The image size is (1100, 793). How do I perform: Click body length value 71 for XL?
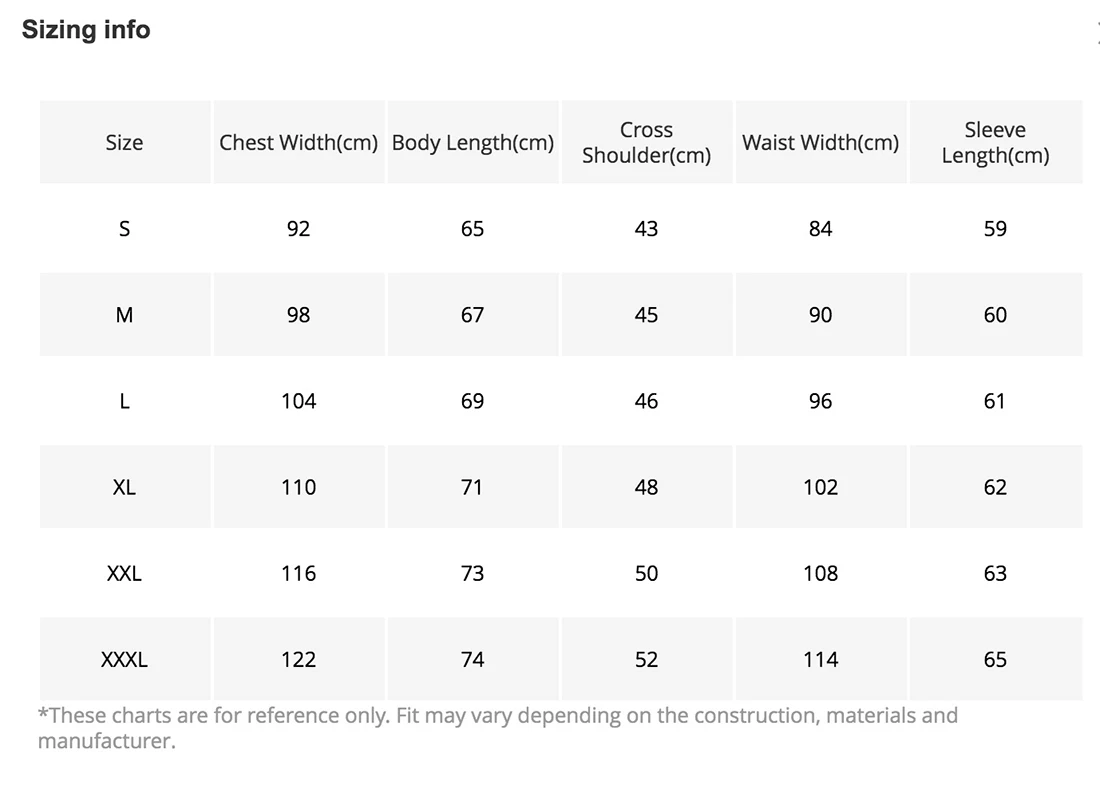[x=472, y=487]
